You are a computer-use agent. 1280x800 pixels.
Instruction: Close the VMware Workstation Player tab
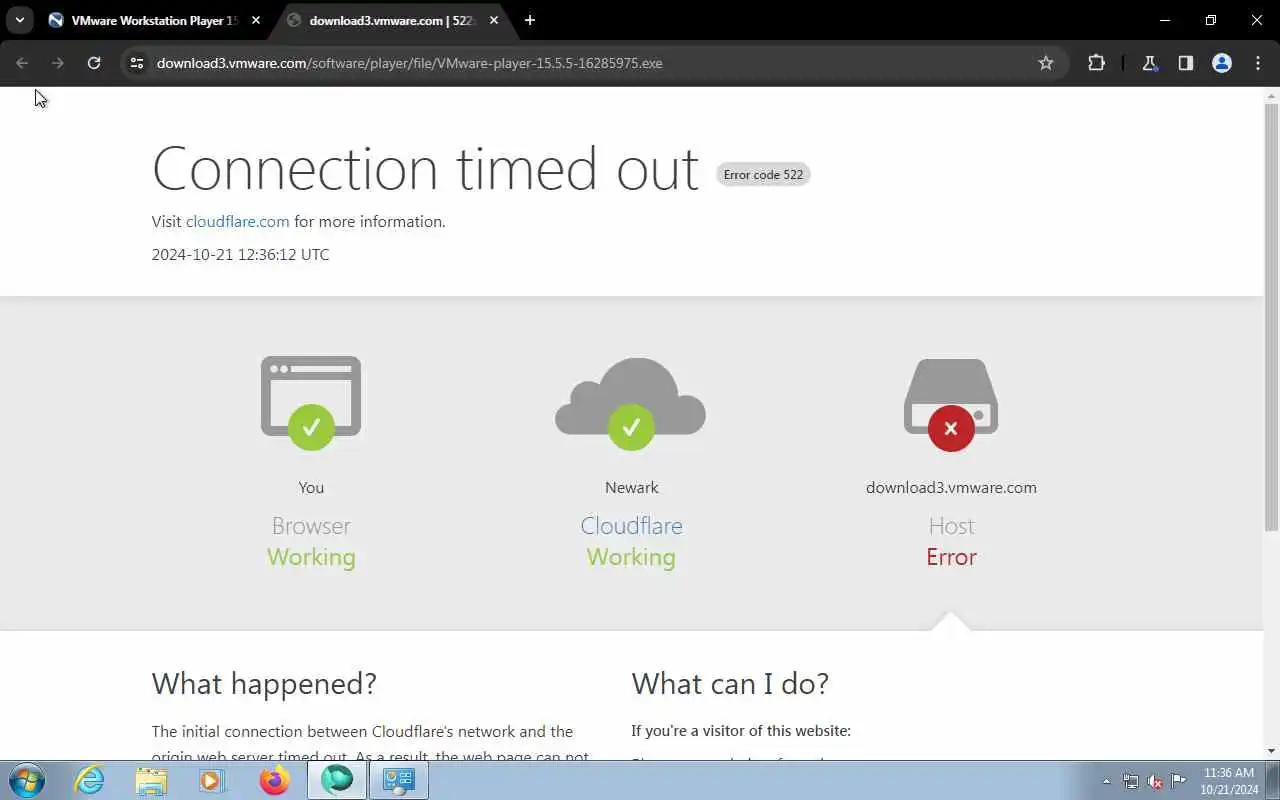coord(256,20)
